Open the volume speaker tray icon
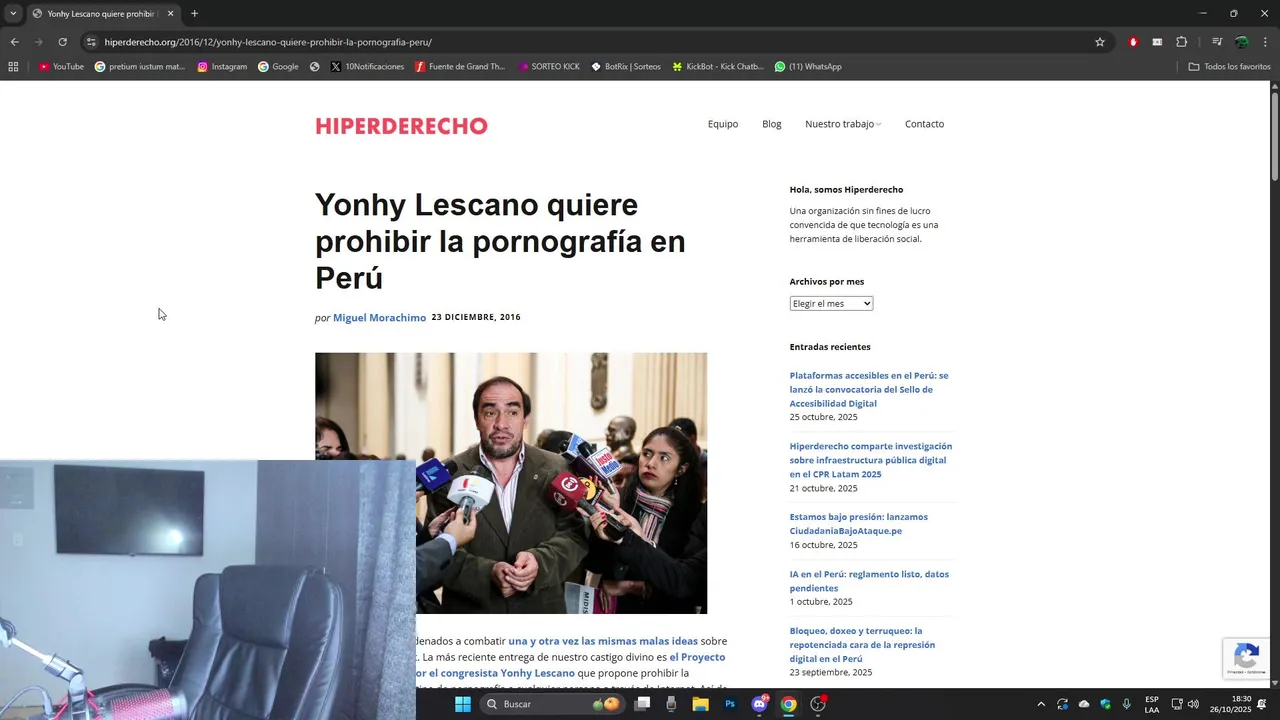The height and width of the screenshot is (720, 1280). point(1193,704)
